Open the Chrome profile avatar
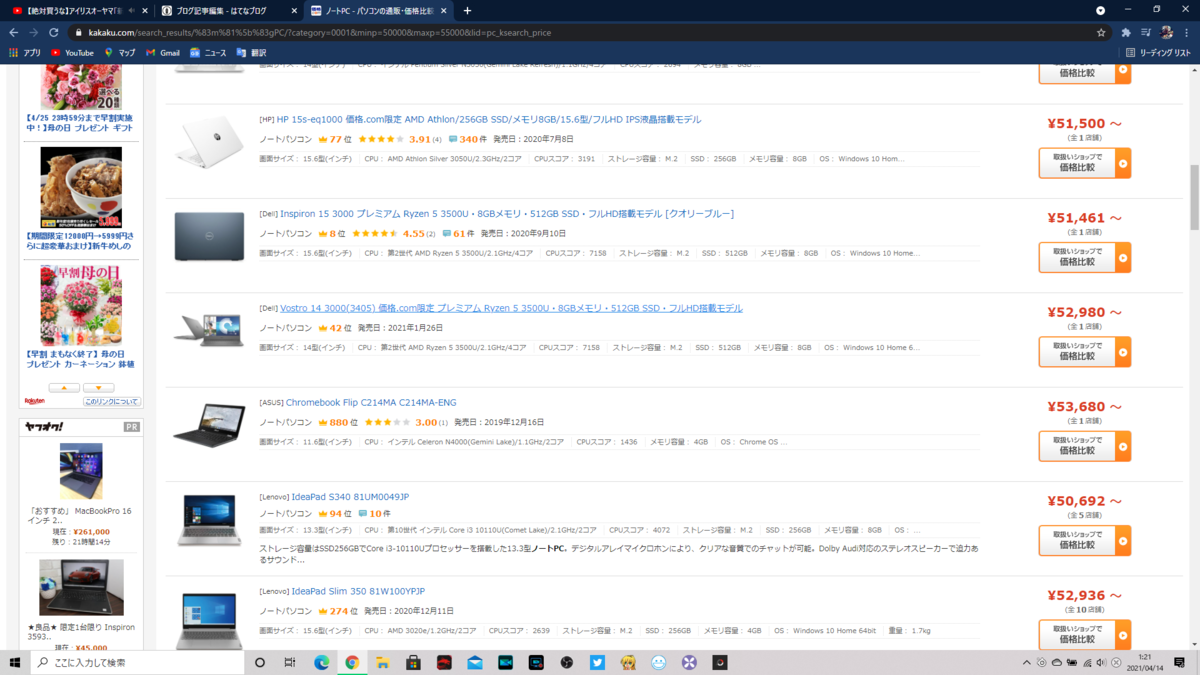 click(1166, 32)
